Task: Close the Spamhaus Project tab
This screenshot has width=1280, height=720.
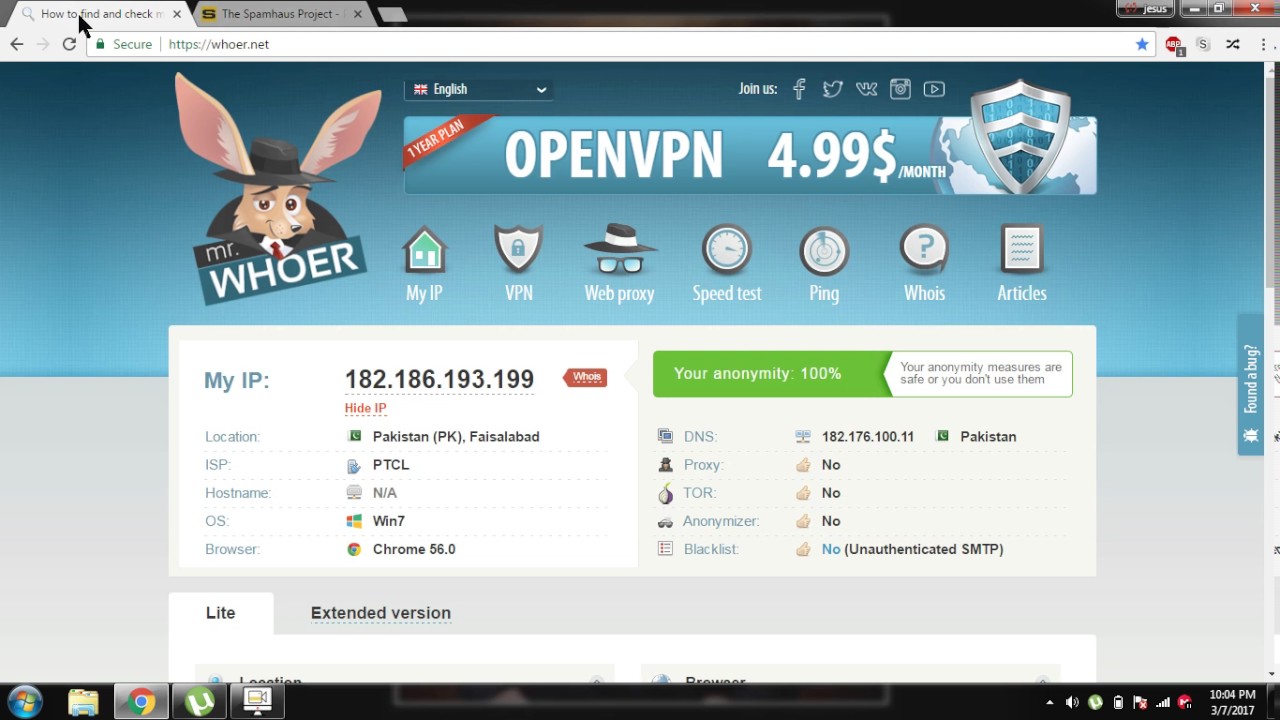Action: 358,14
